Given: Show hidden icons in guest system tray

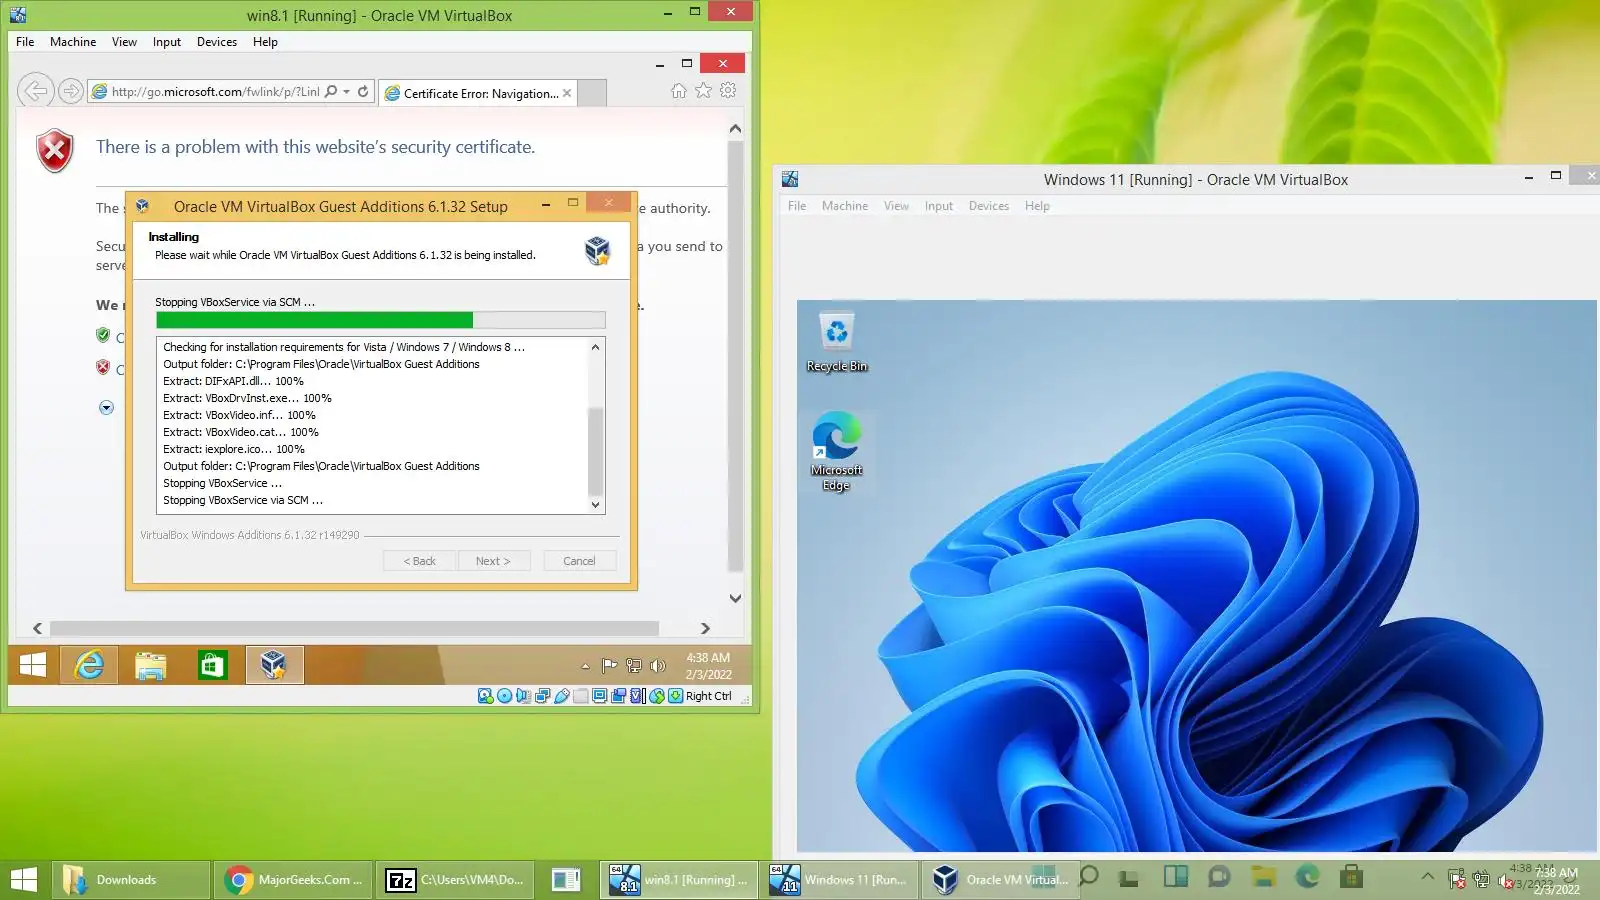Looking at the screenshot, I should pos(585,666).
